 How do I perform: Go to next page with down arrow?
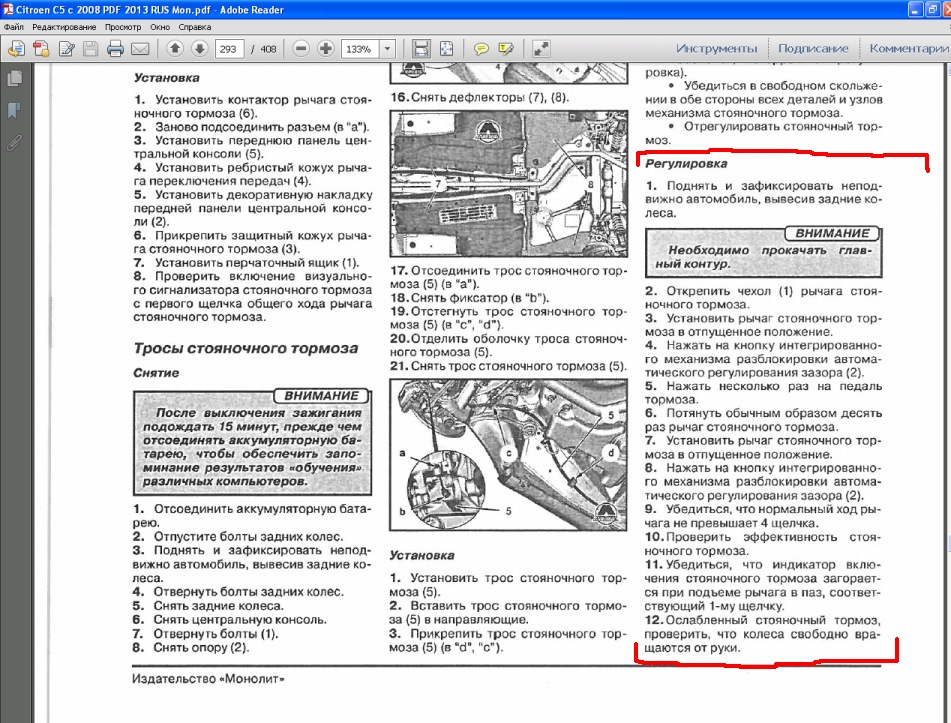click(x=200, y=49)
